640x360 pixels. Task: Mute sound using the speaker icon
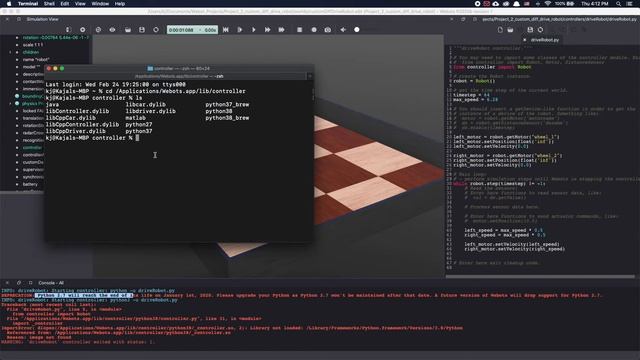coord(343,30)
